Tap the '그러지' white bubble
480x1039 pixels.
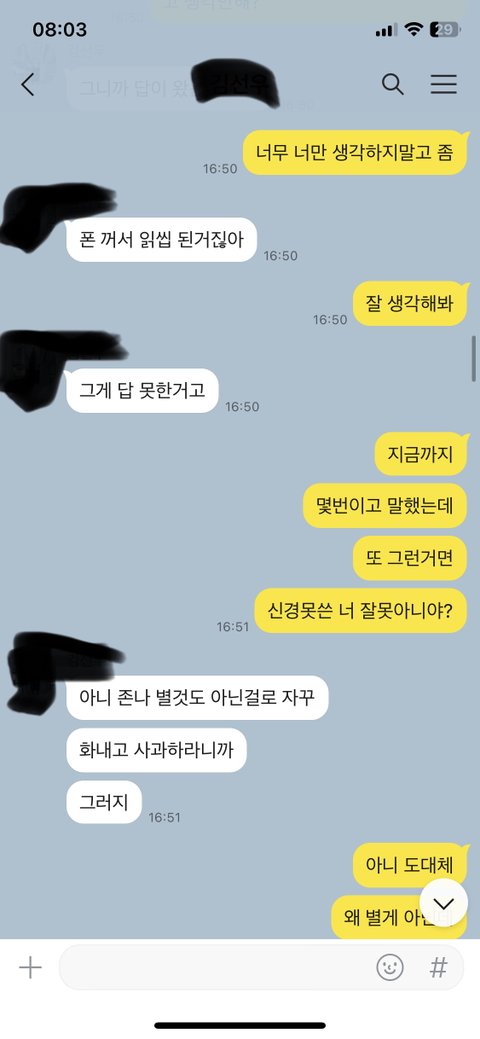pyautogui.click(x=104, y=802)
